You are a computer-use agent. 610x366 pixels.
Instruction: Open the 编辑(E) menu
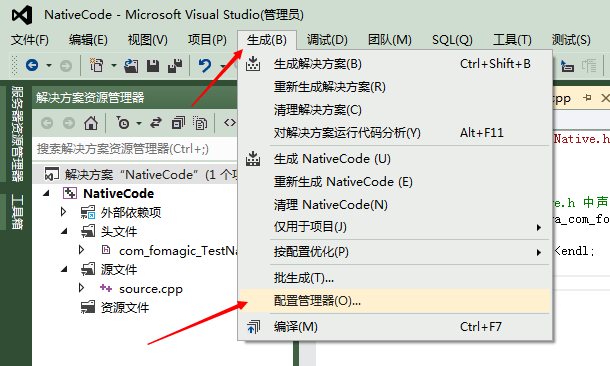click(88, 40)
